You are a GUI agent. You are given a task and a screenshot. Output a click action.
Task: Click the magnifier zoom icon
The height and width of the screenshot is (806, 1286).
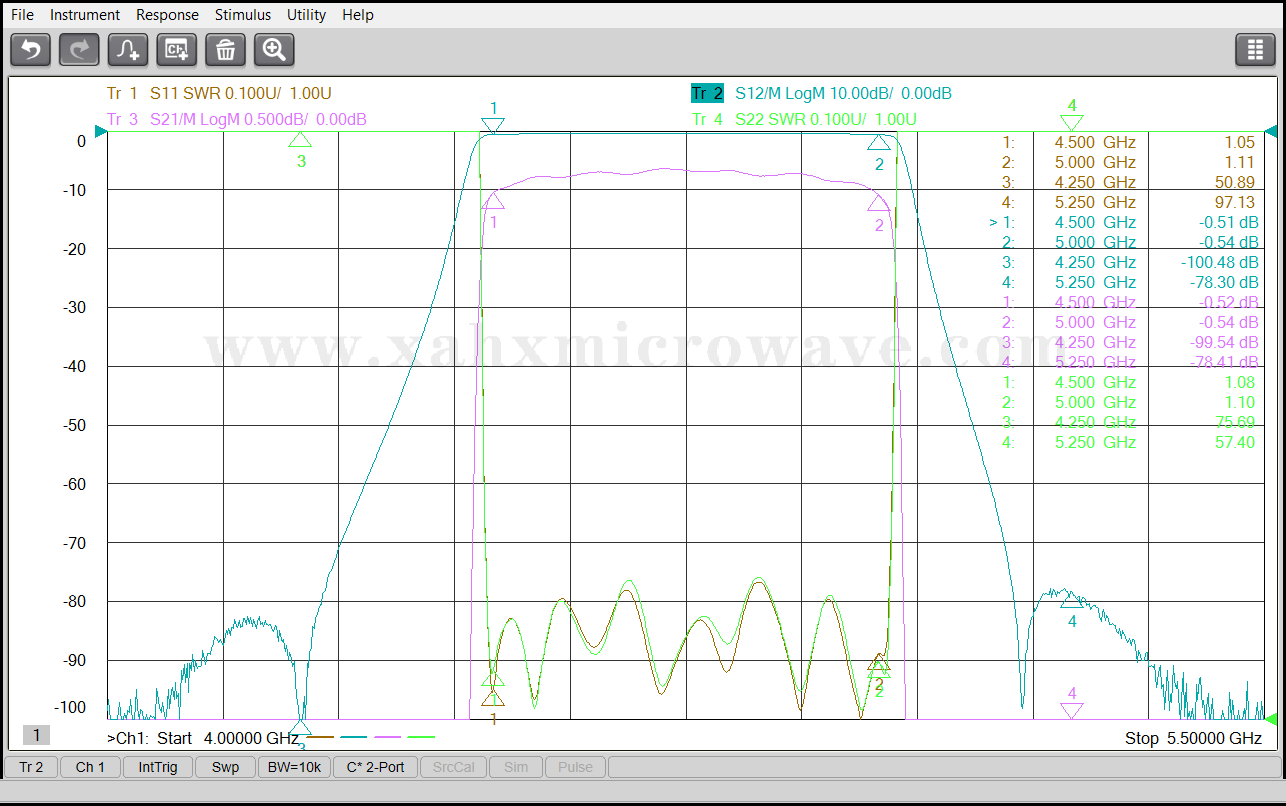point(274,49)
